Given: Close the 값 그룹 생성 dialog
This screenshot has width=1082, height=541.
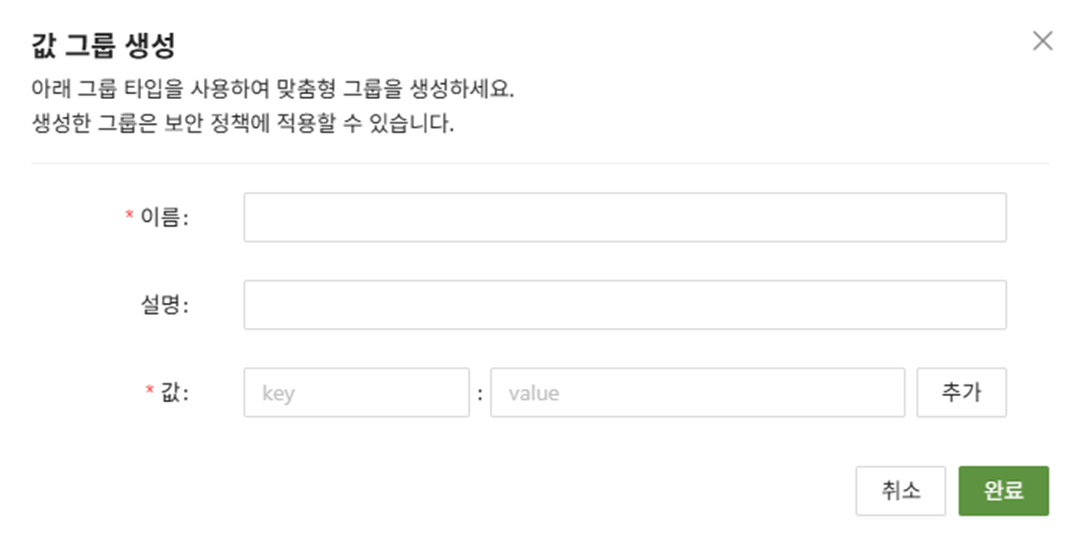Looking at the screenshot, I should pyautogui.click(x=1042, y=41).
